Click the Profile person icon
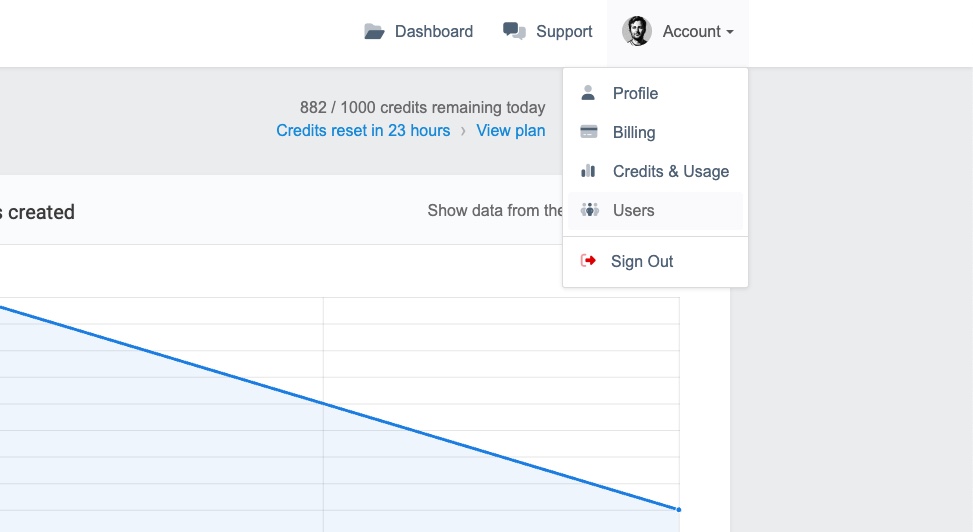Image resolution: width=973 pixels, height=532 pixels. (x=588, y=93)
